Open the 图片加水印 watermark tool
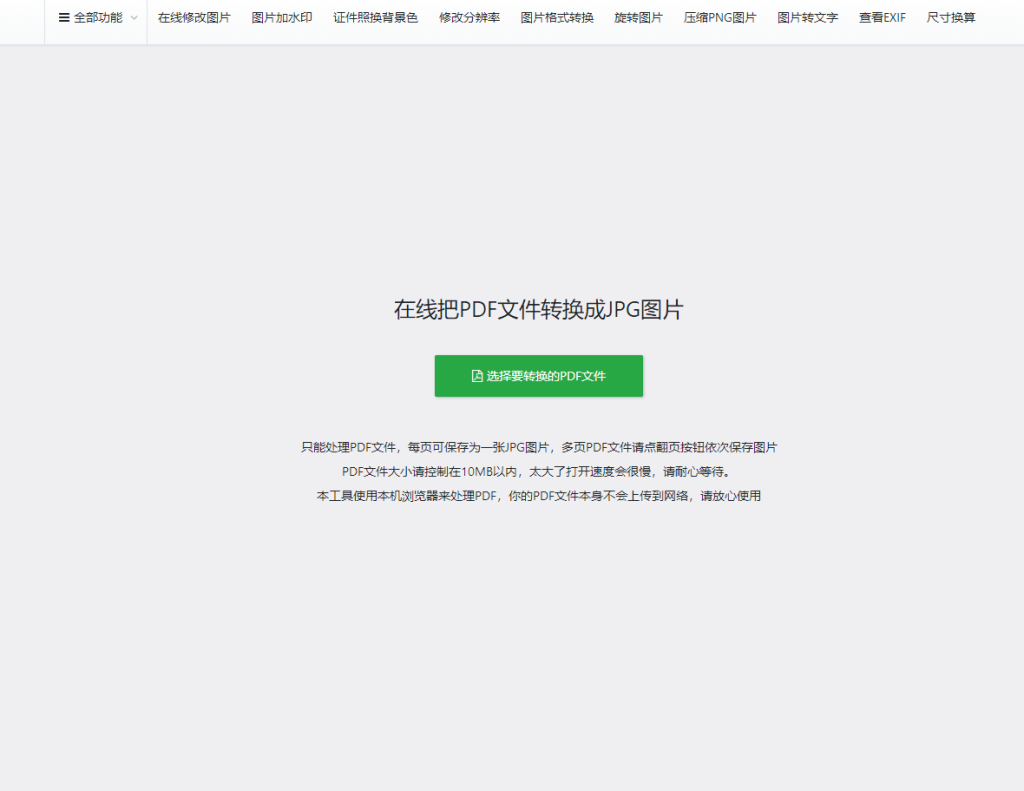 283,17
